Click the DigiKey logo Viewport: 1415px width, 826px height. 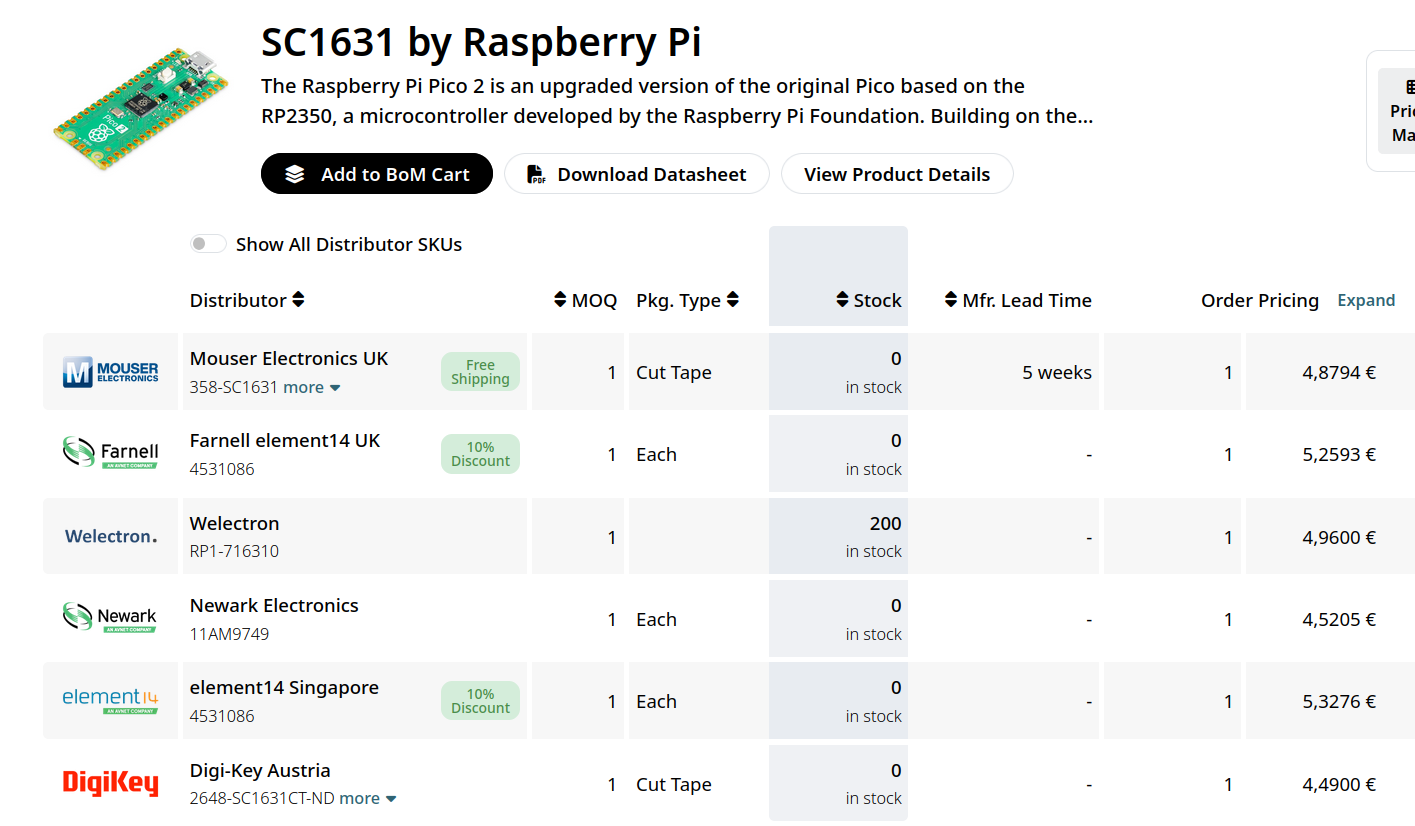(111, 782)
